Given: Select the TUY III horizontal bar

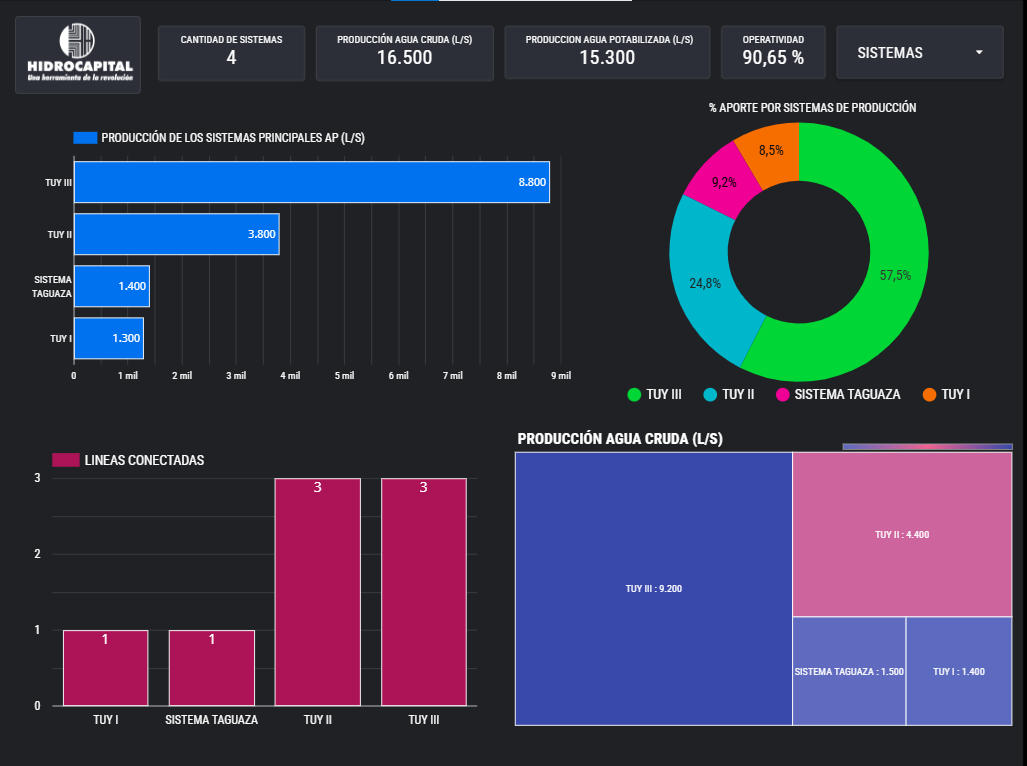Looking at the screenshot, I should pos(311,182).
